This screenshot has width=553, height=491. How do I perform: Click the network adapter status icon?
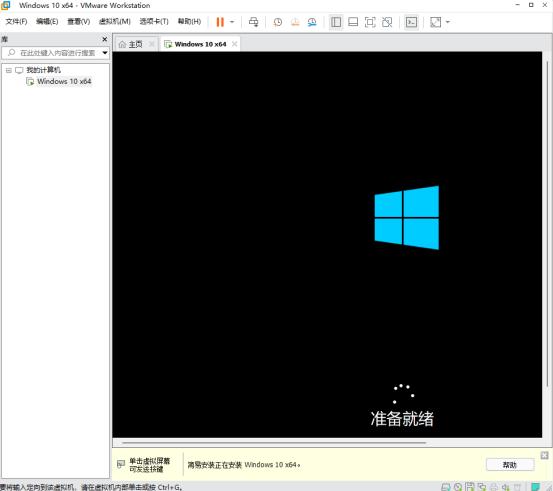(x=481, y=487)
